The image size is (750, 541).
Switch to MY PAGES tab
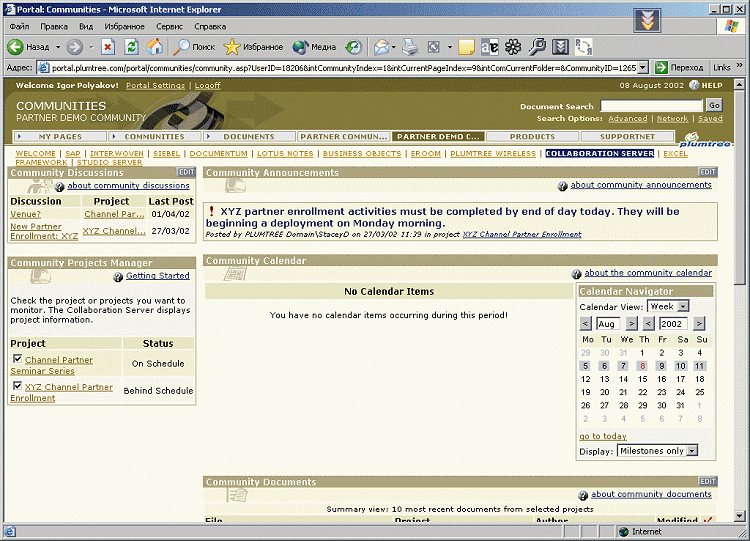click(x=60, y=137)
